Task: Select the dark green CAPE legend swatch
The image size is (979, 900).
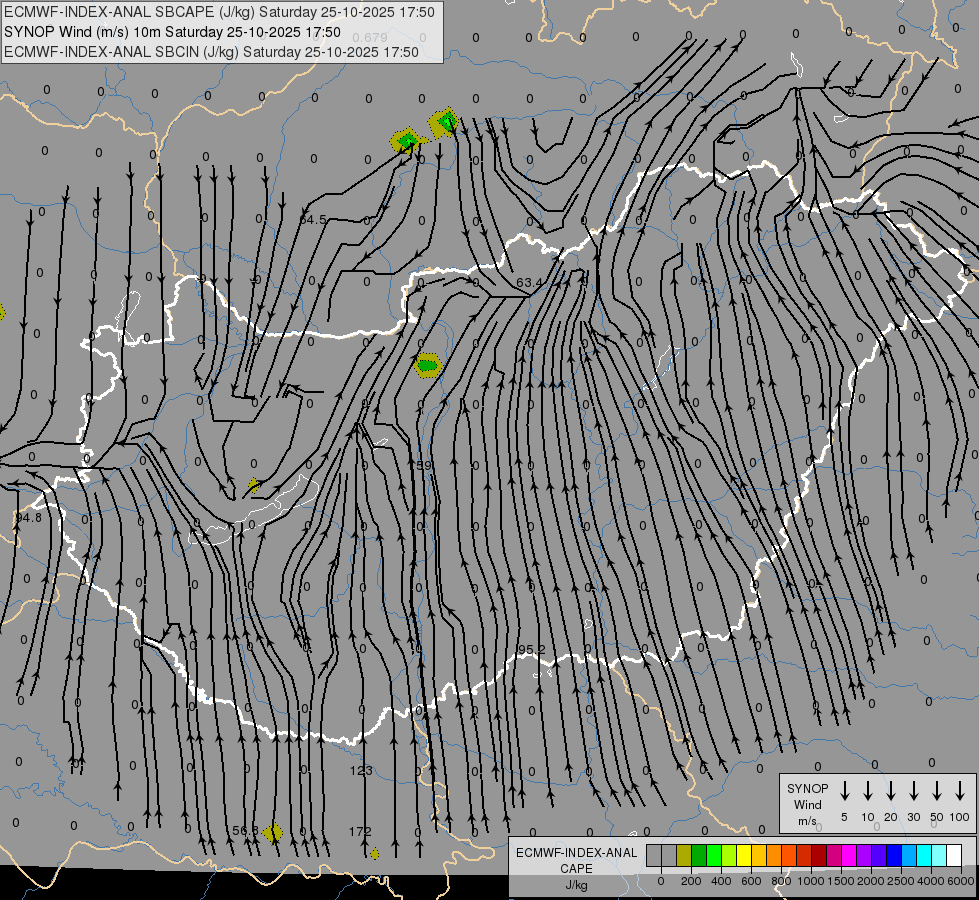Action: tap(699, 855)
